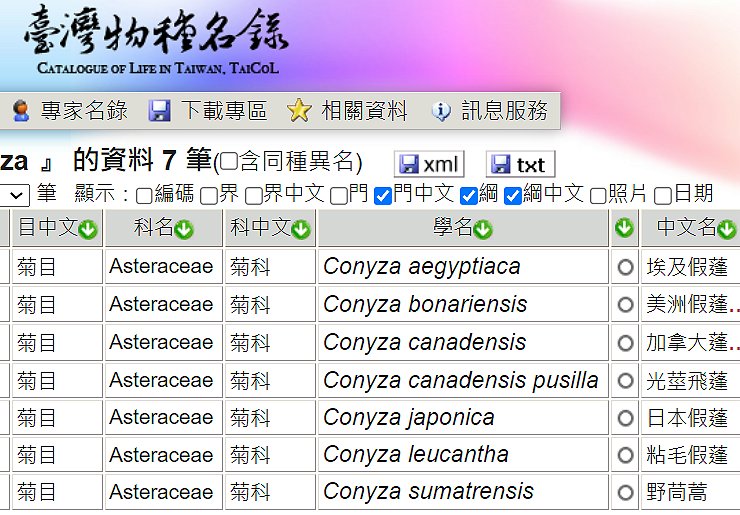Open the records-per-page dropdown before 筆
Screen dimensions: 740x515
point(15,195)
